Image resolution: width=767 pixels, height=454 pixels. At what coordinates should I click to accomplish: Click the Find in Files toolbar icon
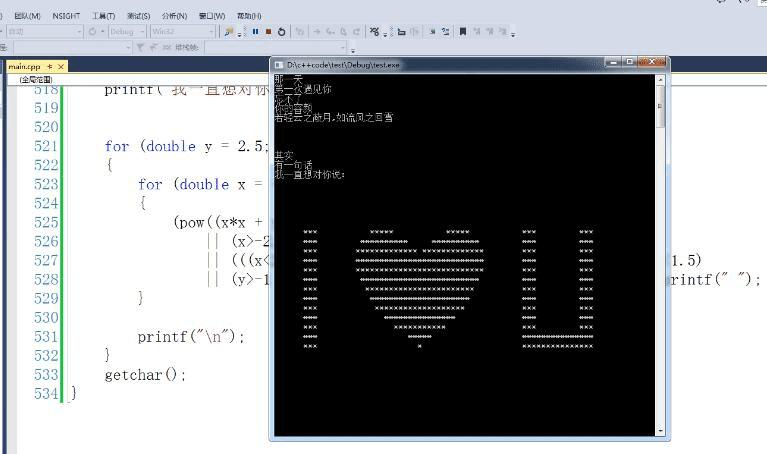228,32
